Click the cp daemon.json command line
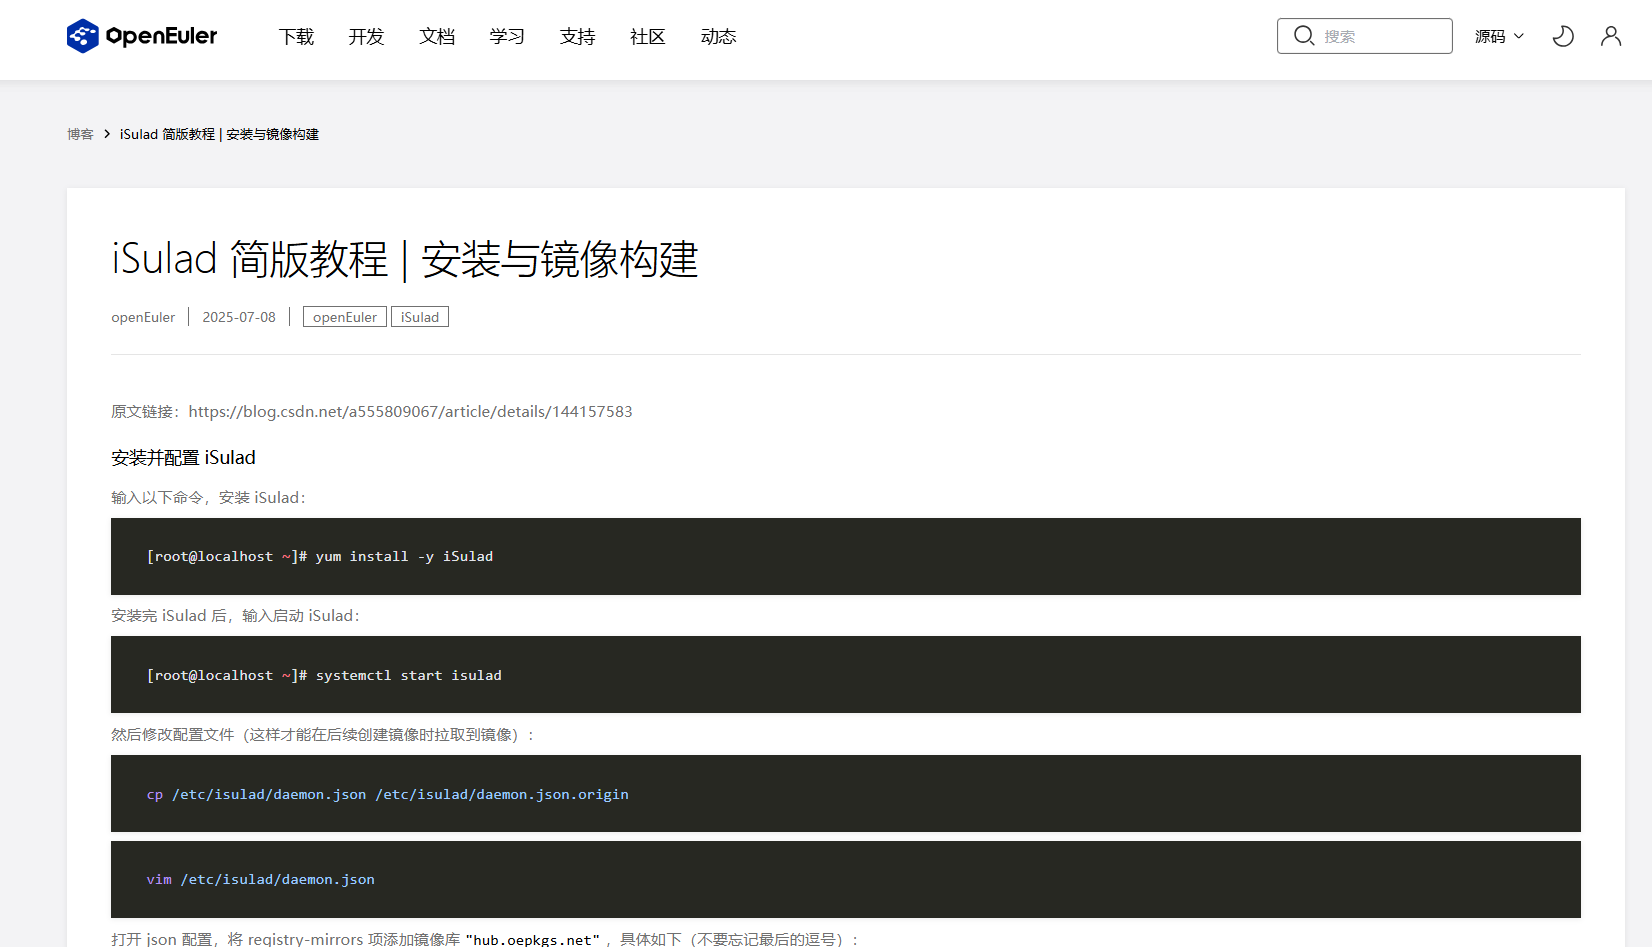 (x=388, y=794)
